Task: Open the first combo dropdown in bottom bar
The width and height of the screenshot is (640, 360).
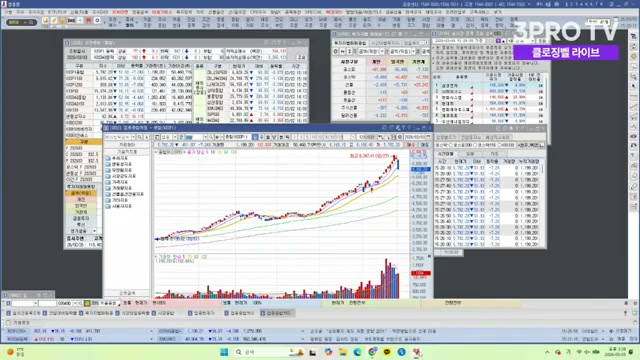Action: point(36,303)
